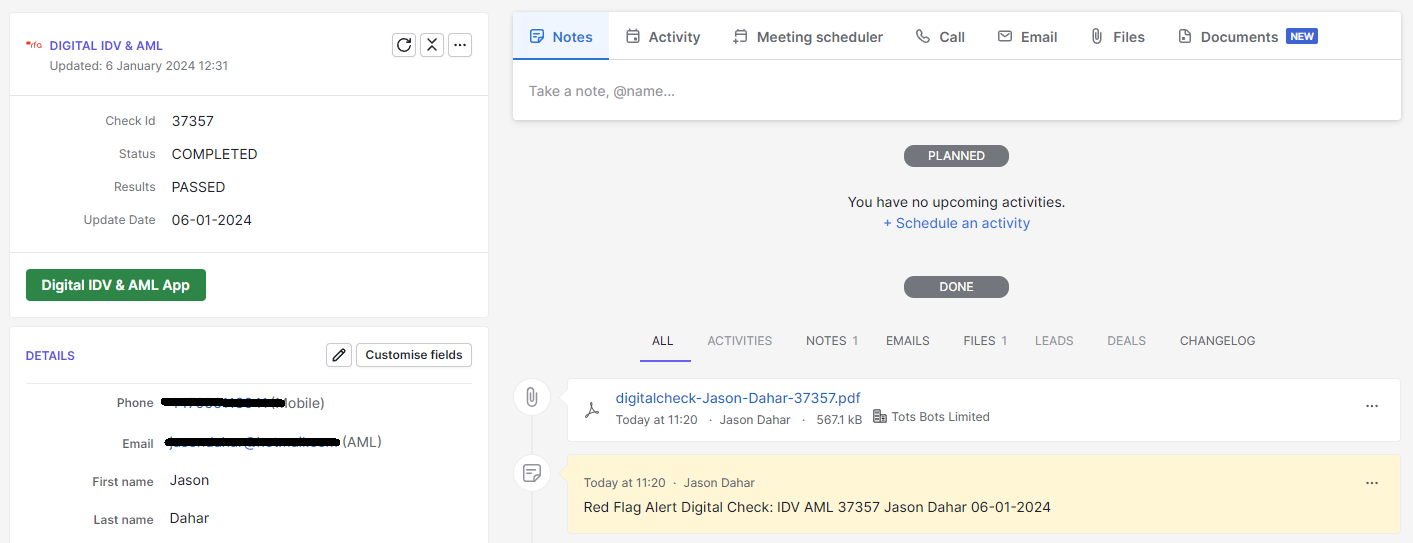Filter history by NOTES
This screenshot has width=1413, height=543.
pyautogui.click(x=832, y=341)
